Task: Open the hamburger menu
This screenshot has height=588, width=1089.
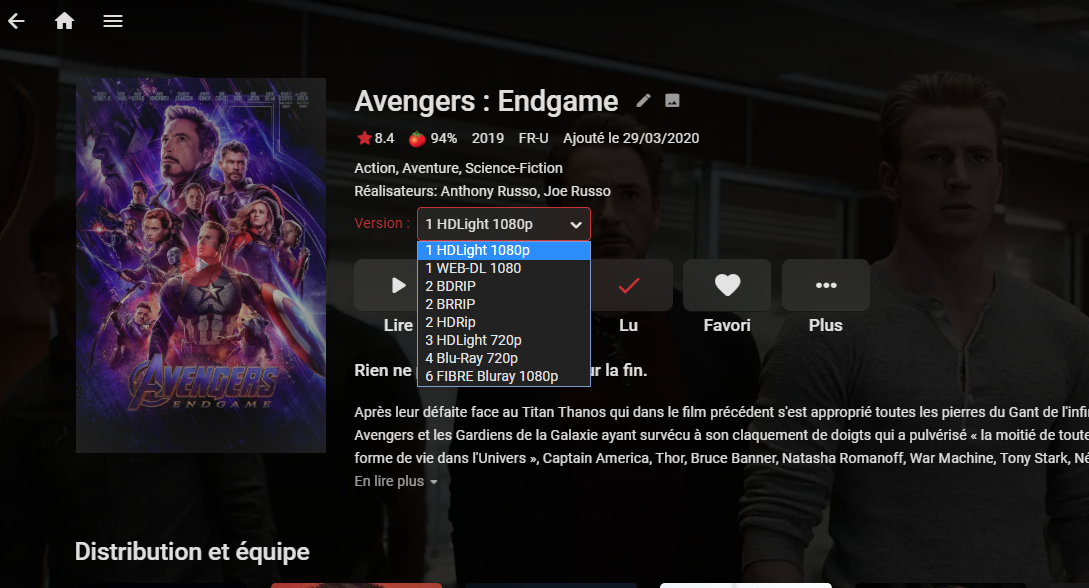Action: coord(113,21)
